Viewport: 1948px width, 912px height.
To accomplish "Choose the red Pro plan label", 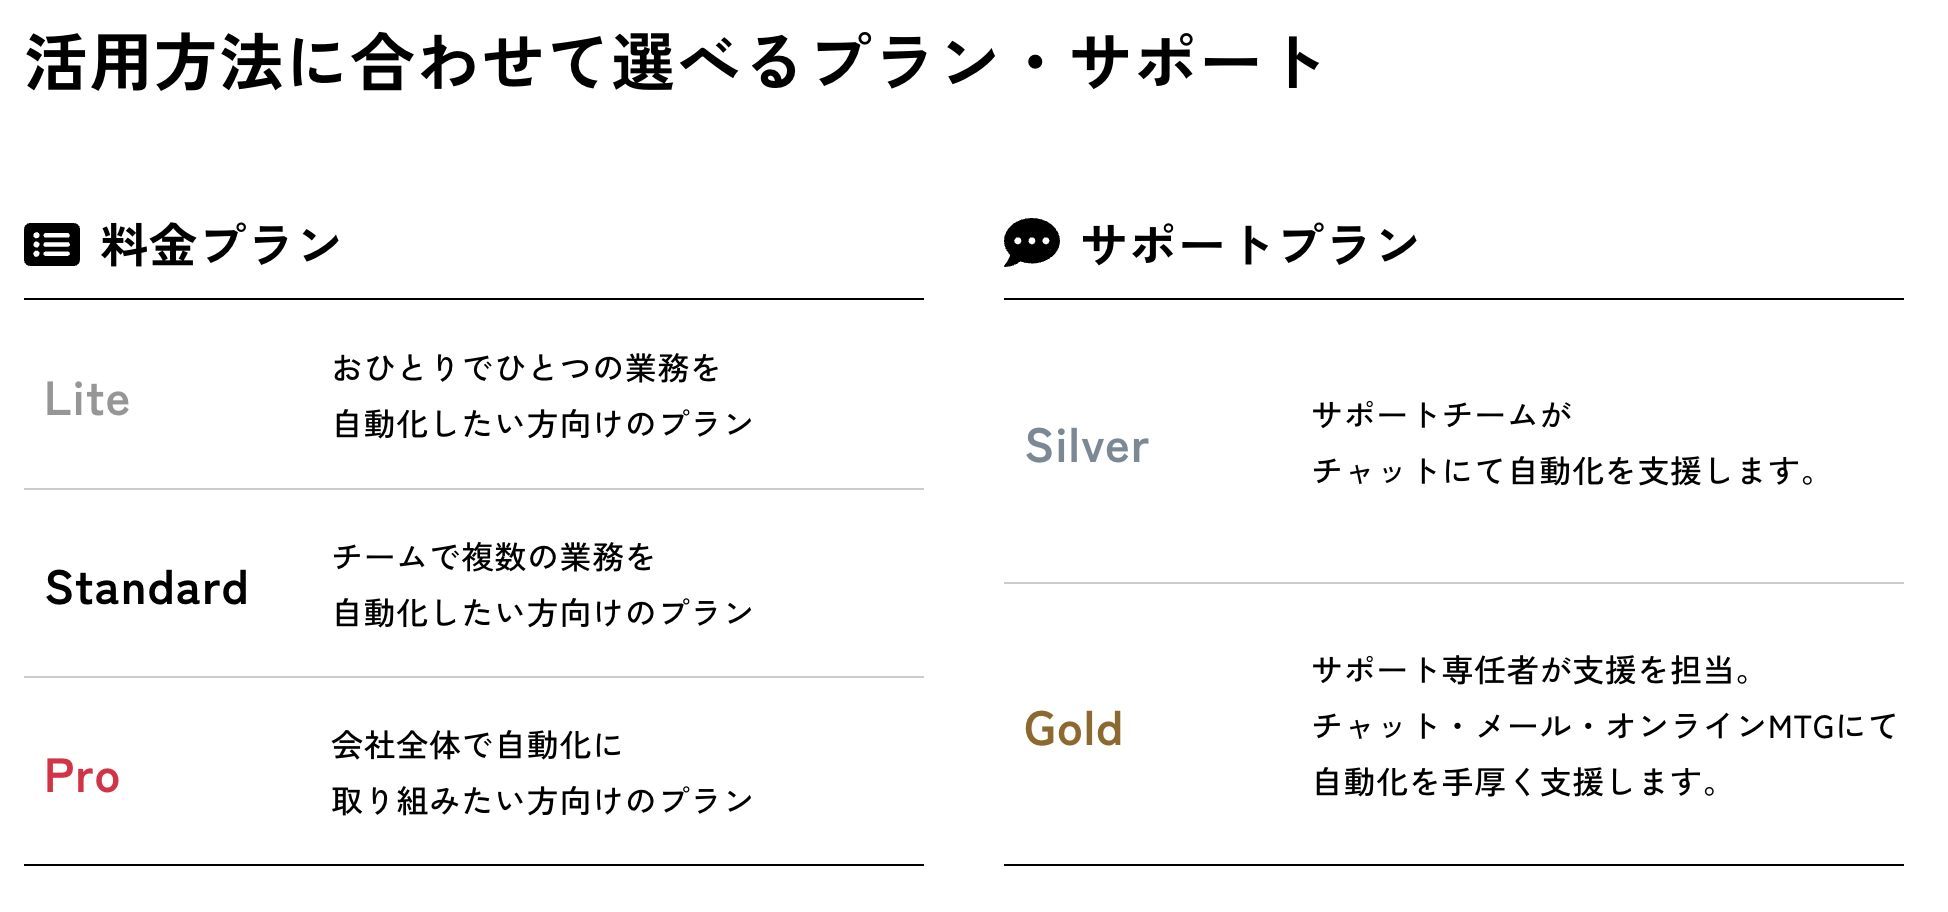I will [x=82, y=776].
